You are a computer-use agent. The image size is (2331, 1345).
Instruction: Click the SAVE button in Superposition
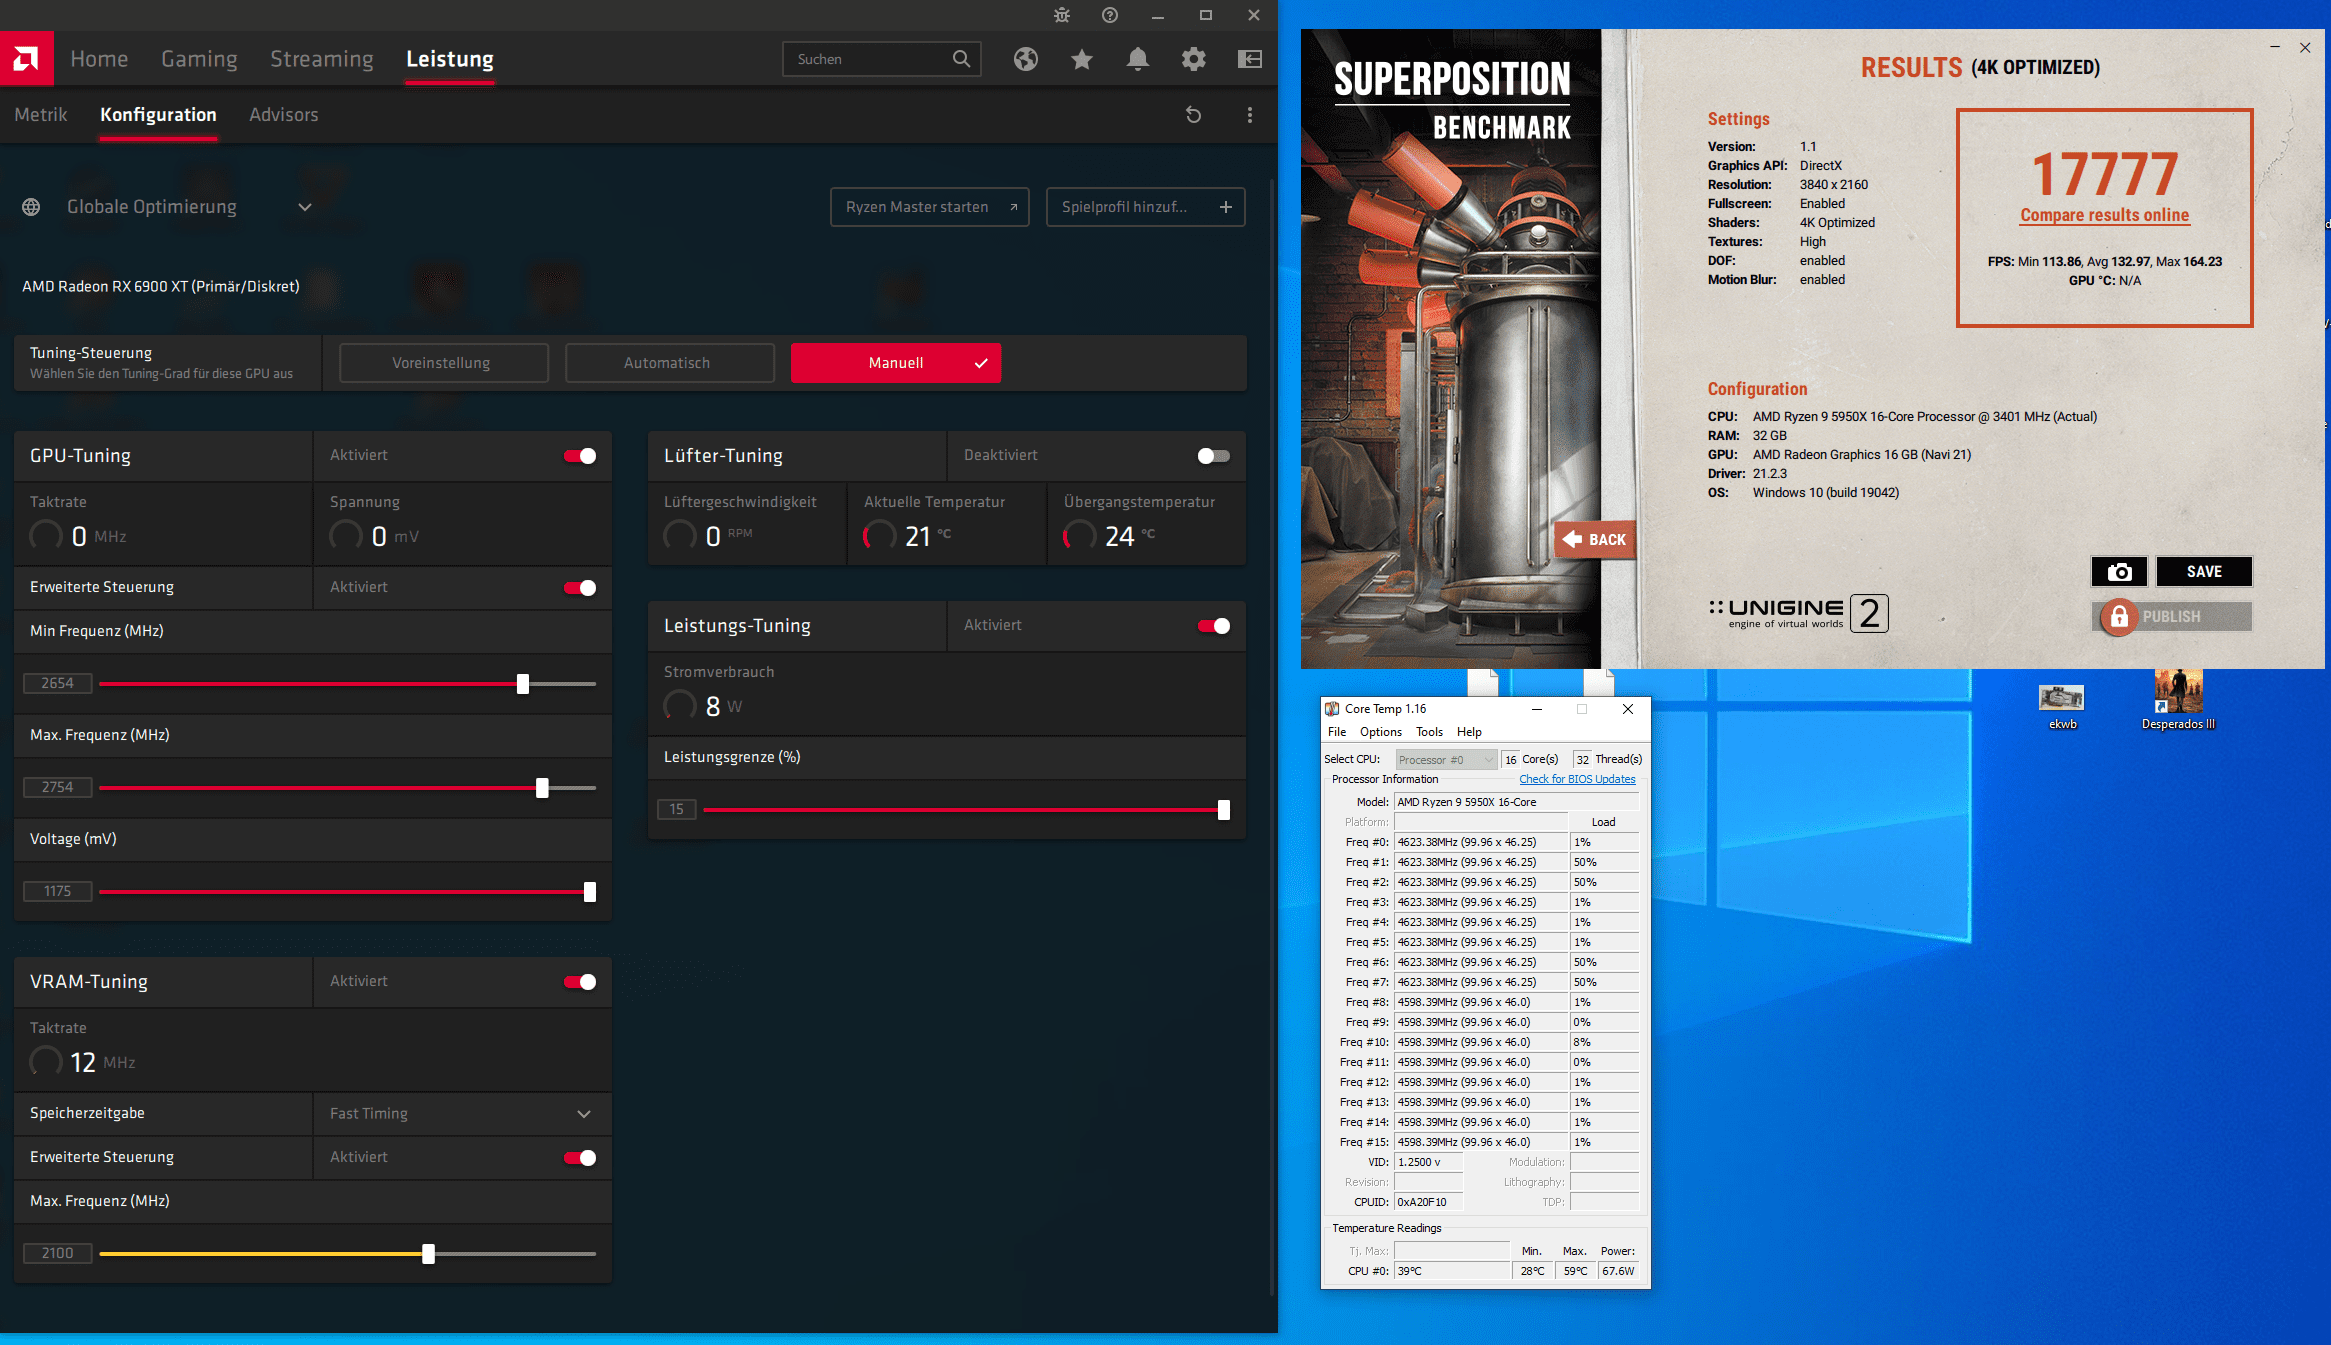pos(2204,572)
